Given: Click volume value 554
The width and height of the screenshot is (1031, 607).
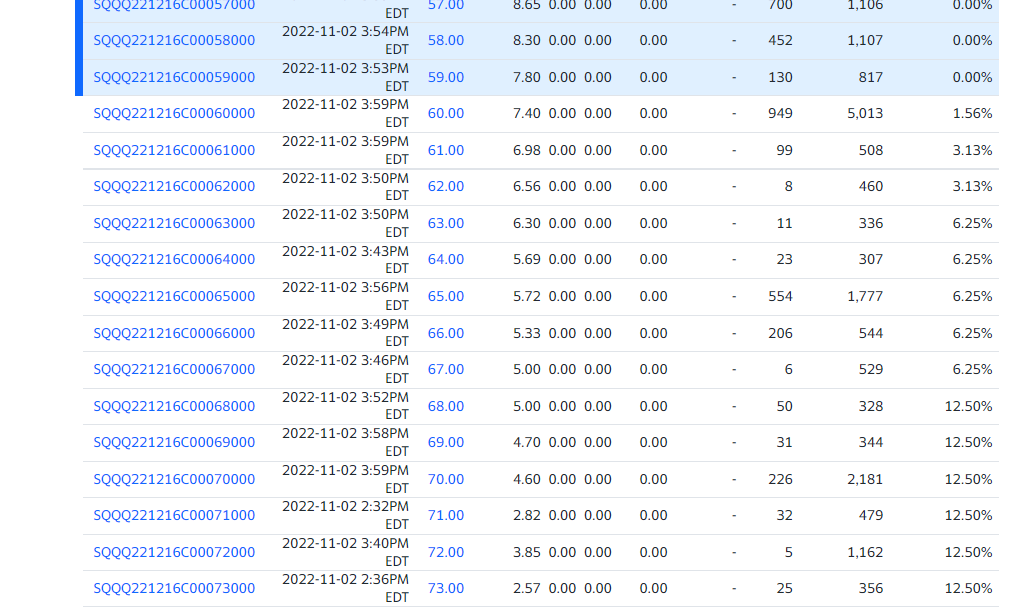Looking at the screenshot, I should (780, 297).
